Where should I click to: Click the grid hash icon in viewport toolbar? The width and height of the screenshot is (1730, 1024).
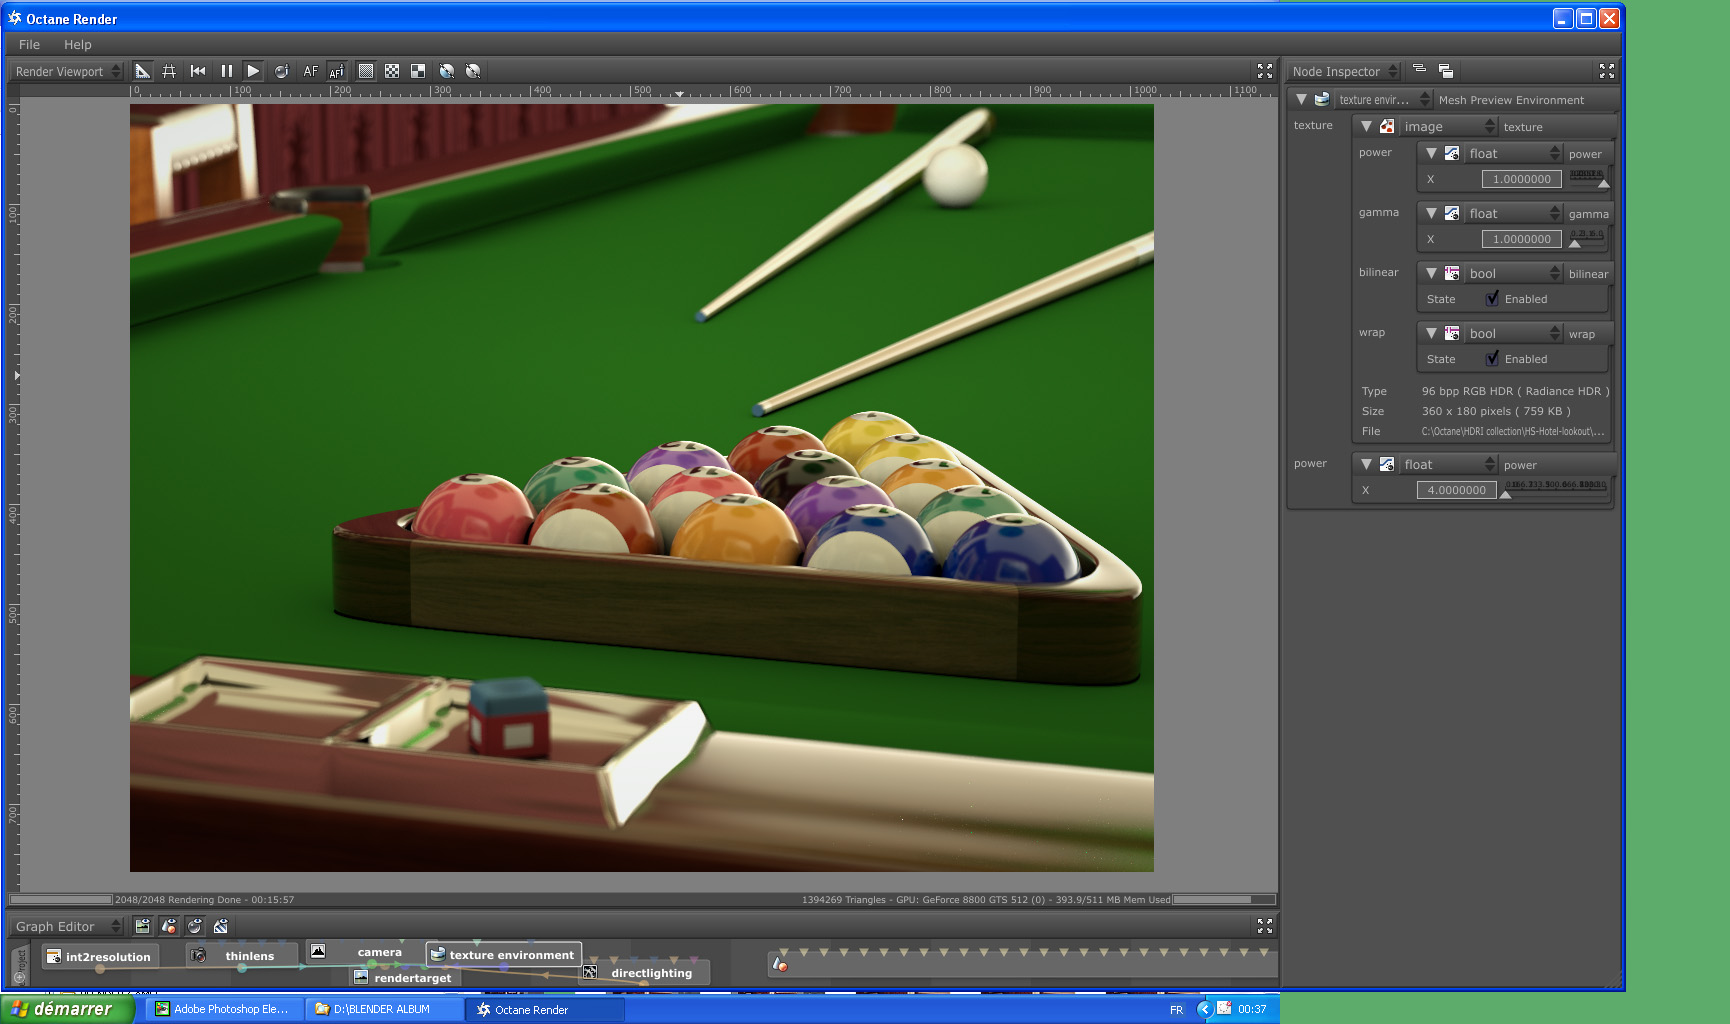169,71
